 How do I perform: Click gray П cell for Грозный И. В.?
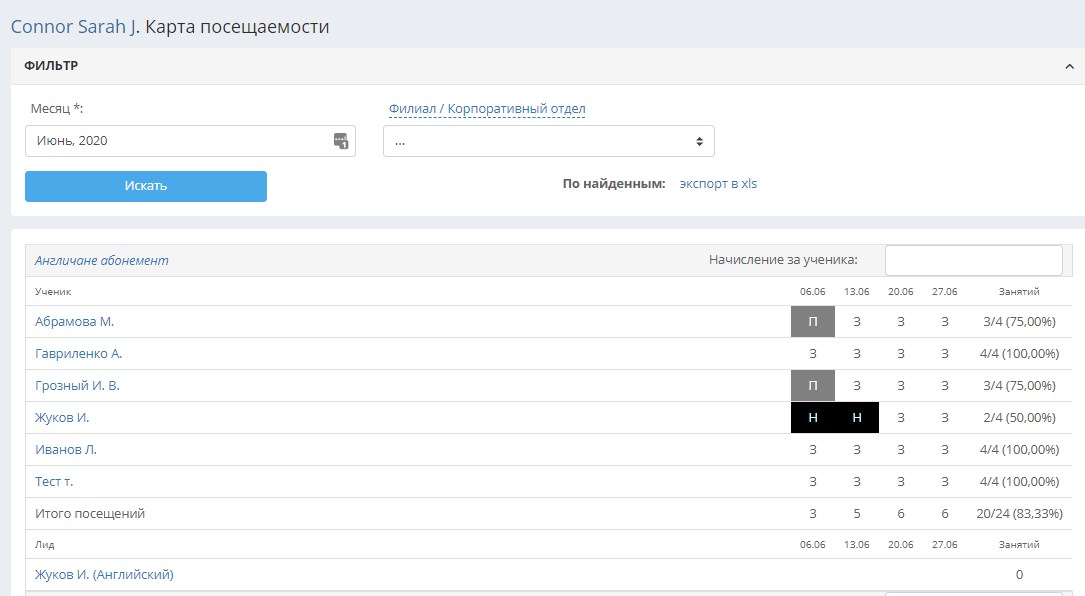[813, 386]
